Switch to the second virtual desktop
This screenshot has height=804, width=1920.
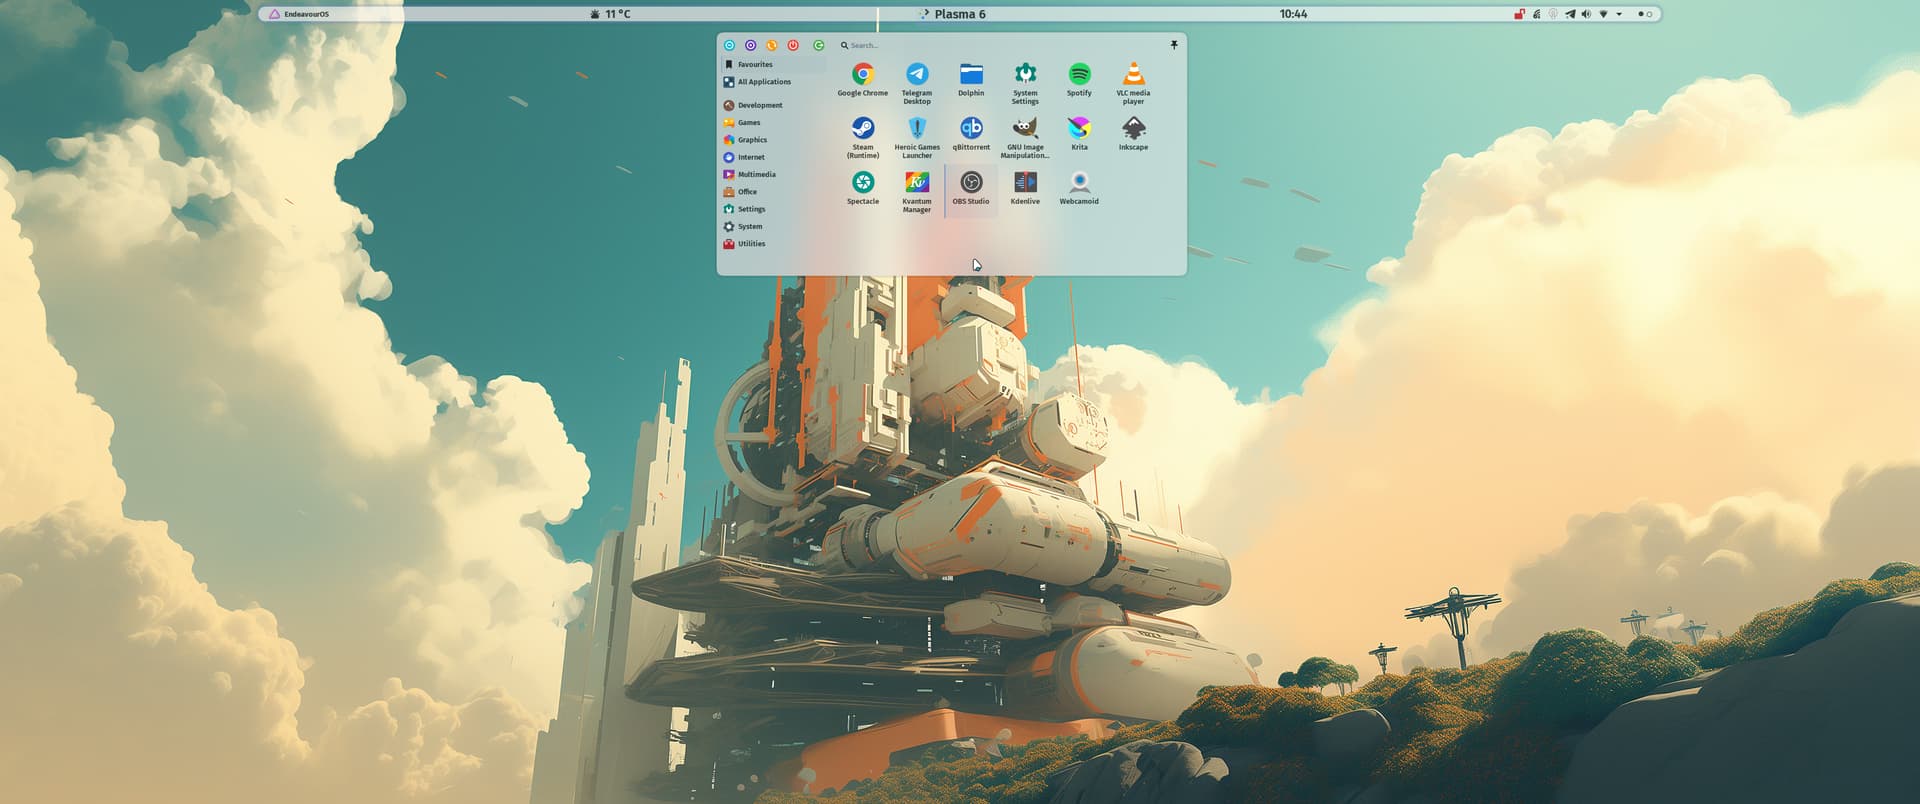[1649, 14]
